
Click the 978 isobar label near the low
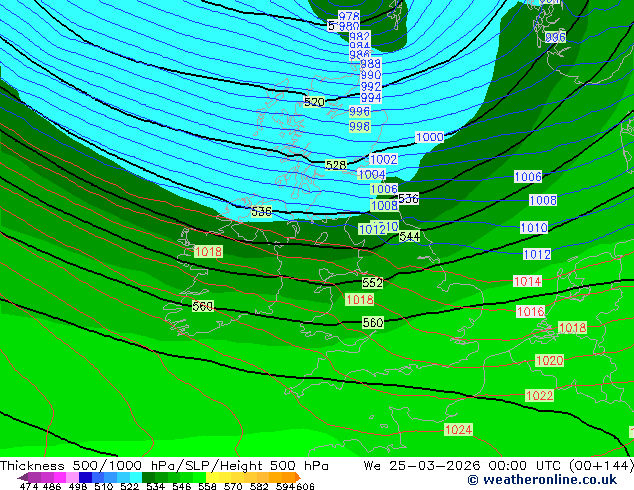click(x=349, y=16)
